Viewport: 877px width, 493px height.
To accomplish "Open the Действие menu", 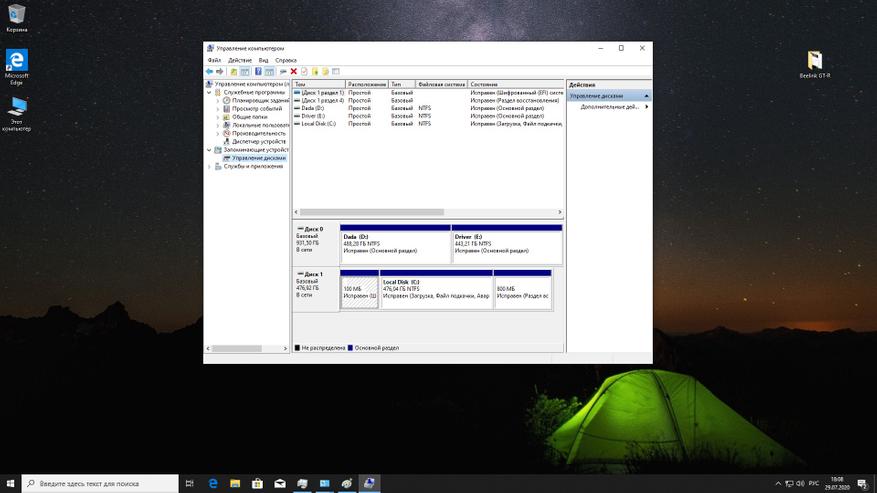I will [x=239, y=60].
